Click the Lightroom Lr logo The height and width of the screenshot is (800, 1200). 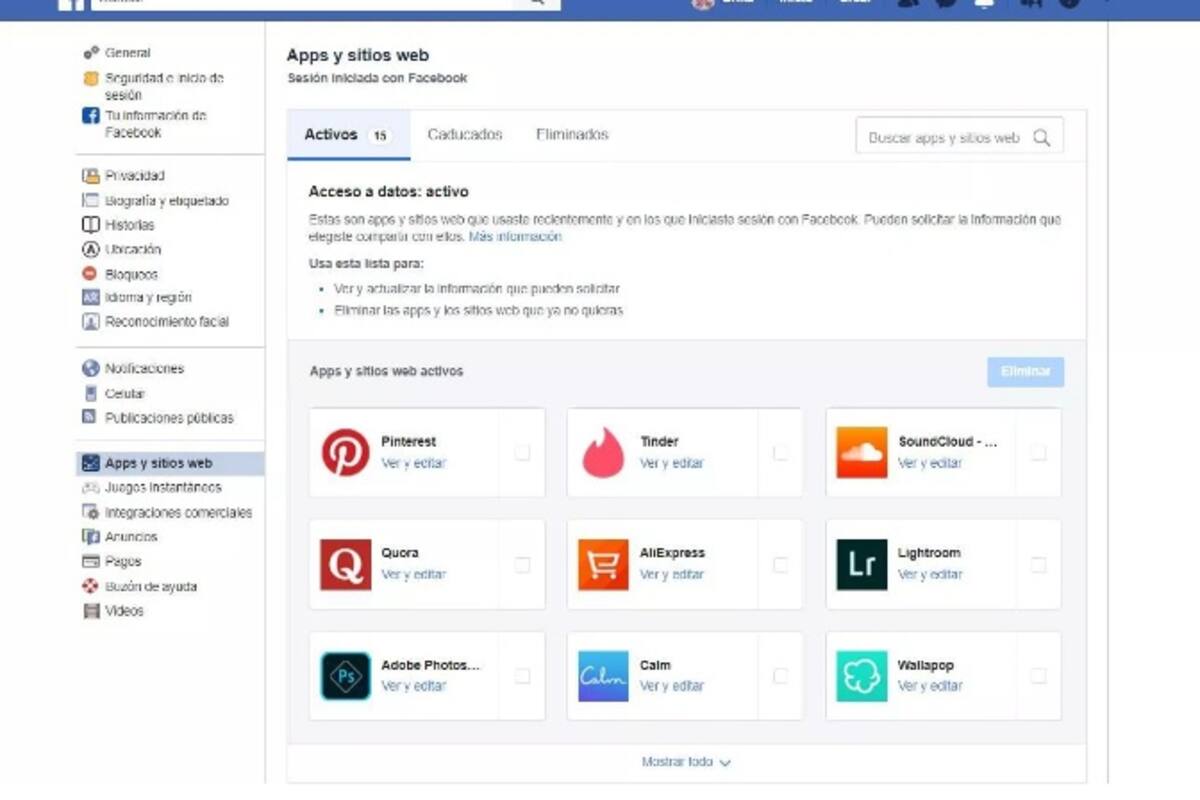[x=862, y=565]
